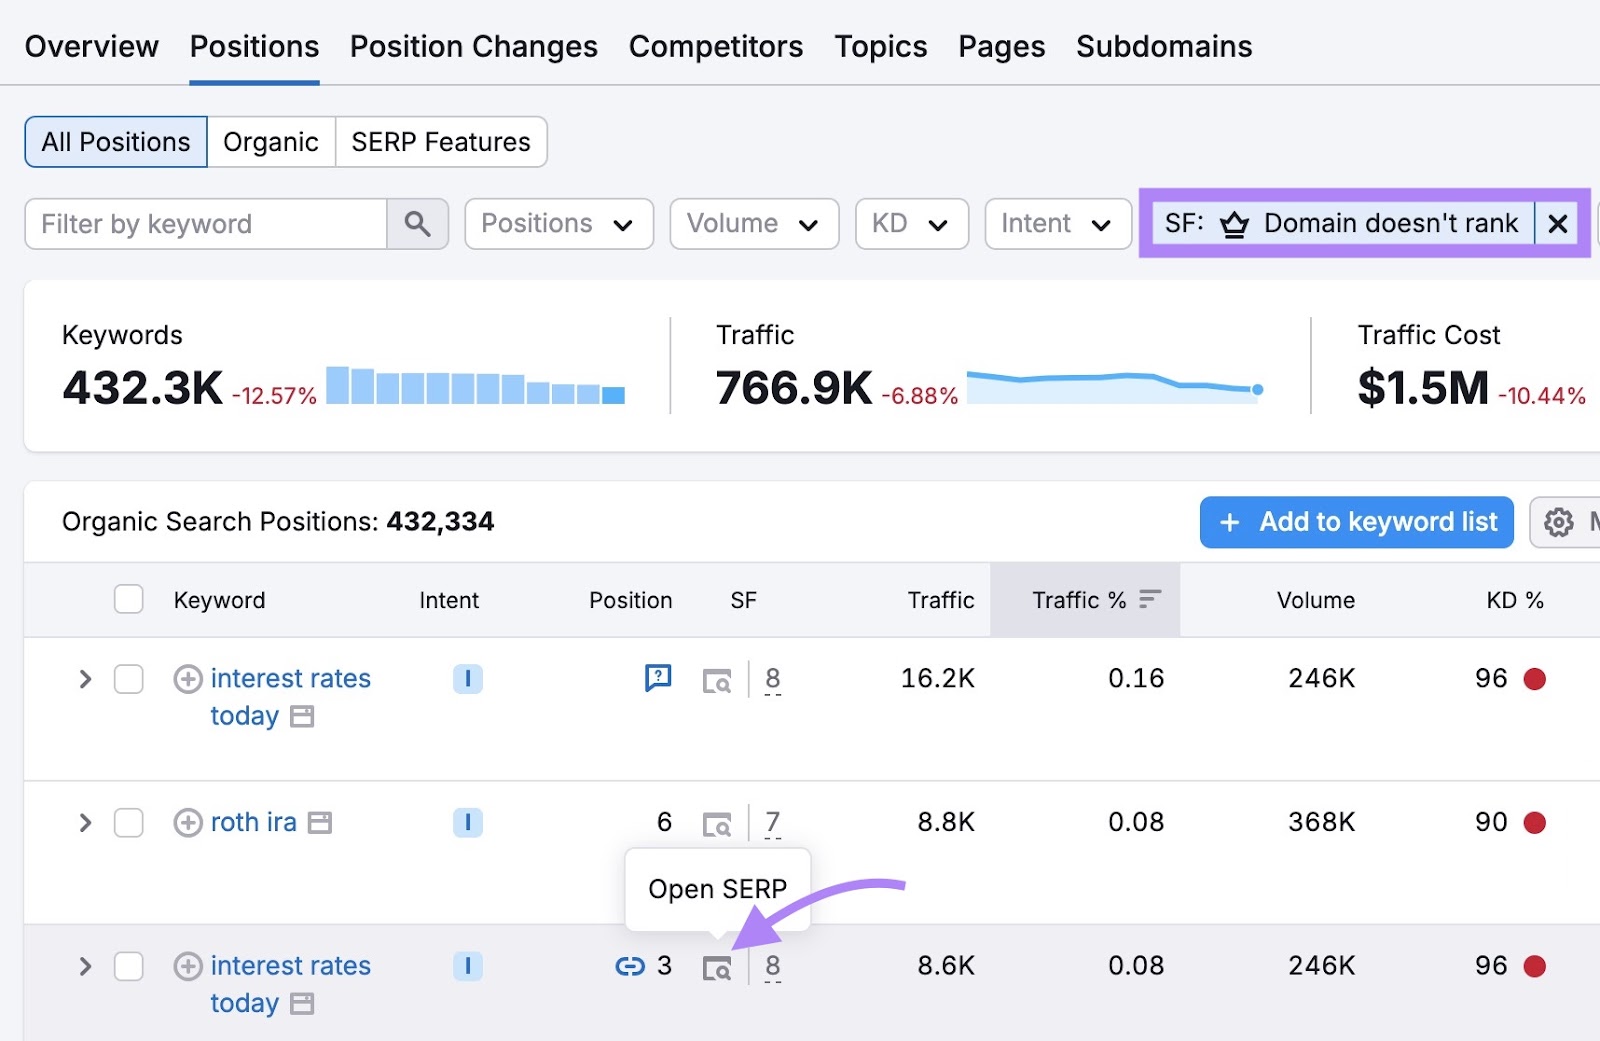Open the interest rates today keyword link
The height and width of the screenshot is (1041, 1600).
290,678
